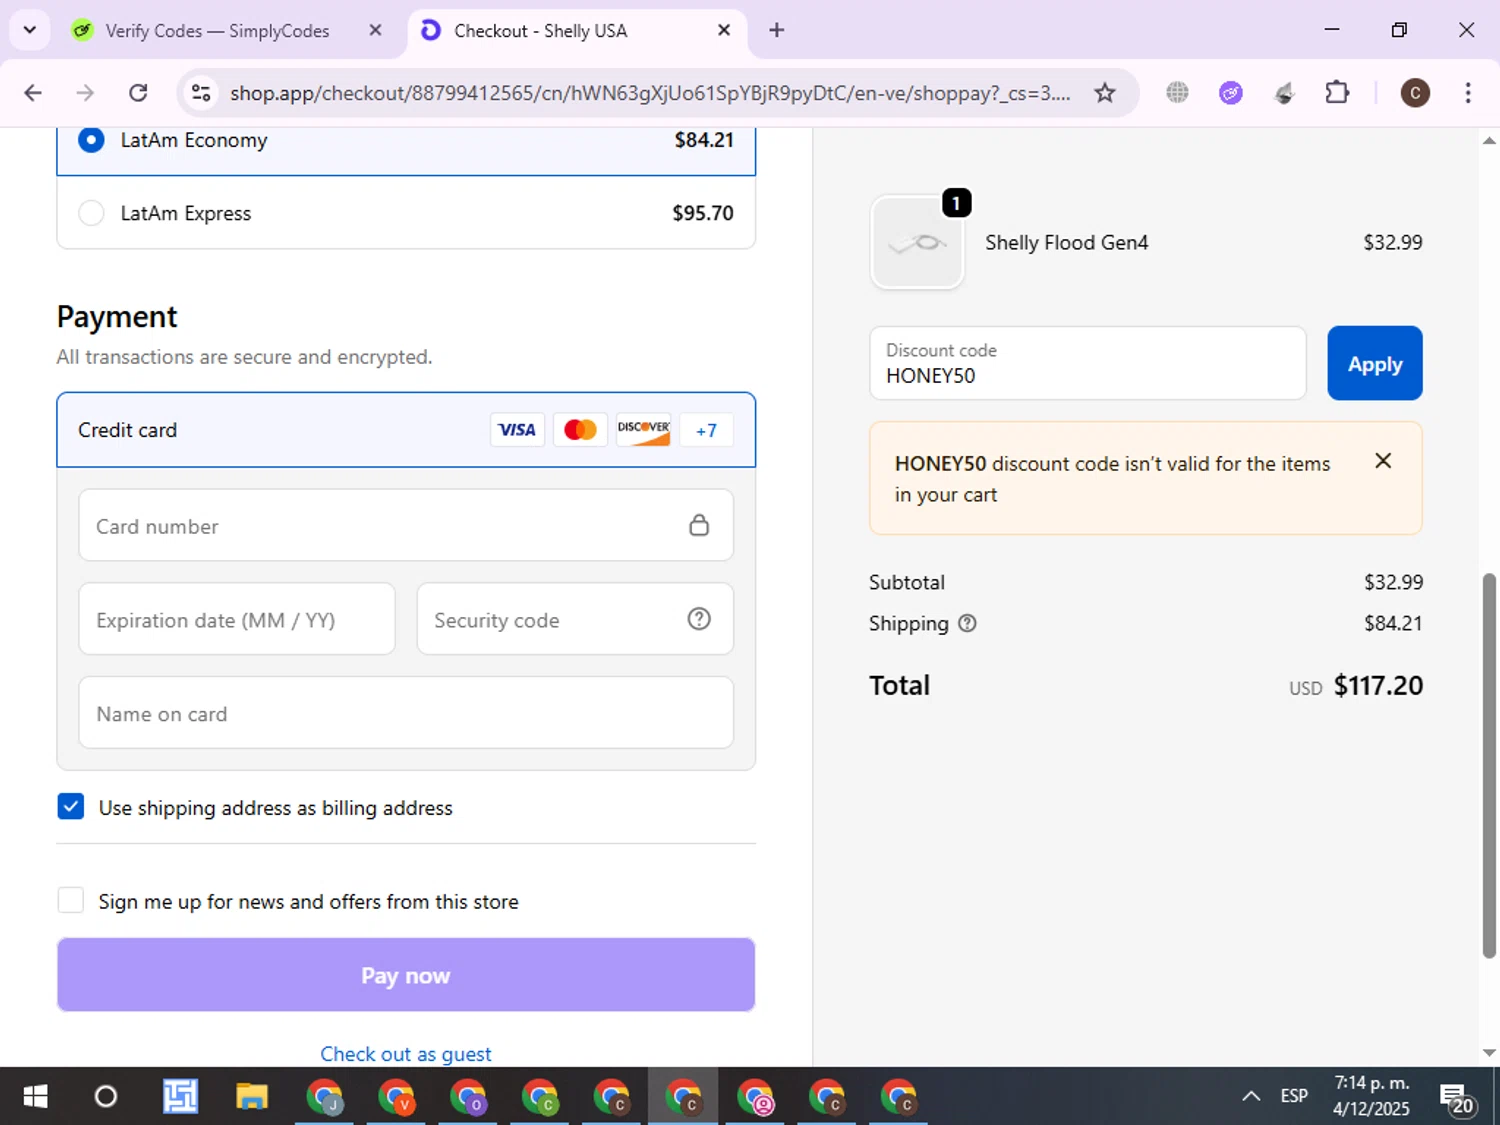The height and width of the screenshot is (1125, 1500).
Task: Focus the Security code field
Action: pos(575,619)
